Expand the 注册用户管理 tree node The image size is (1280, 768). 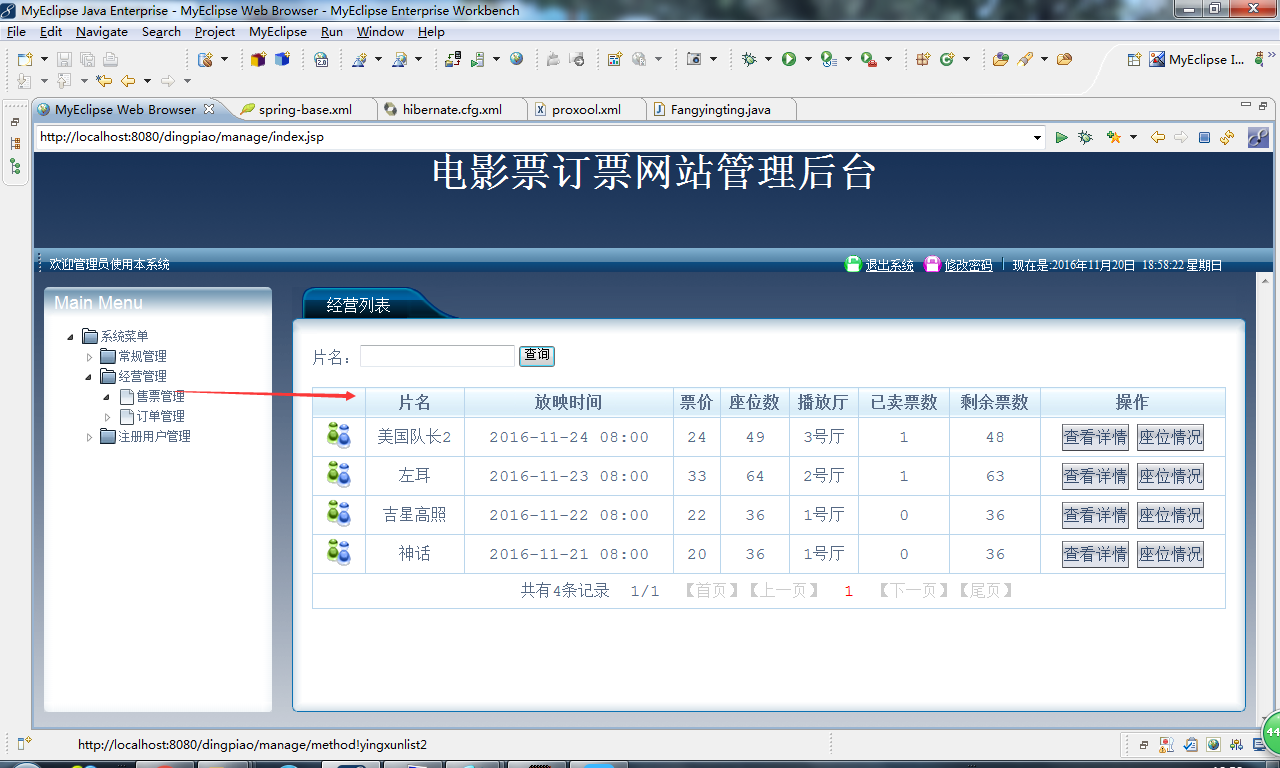tap(88, 436)
